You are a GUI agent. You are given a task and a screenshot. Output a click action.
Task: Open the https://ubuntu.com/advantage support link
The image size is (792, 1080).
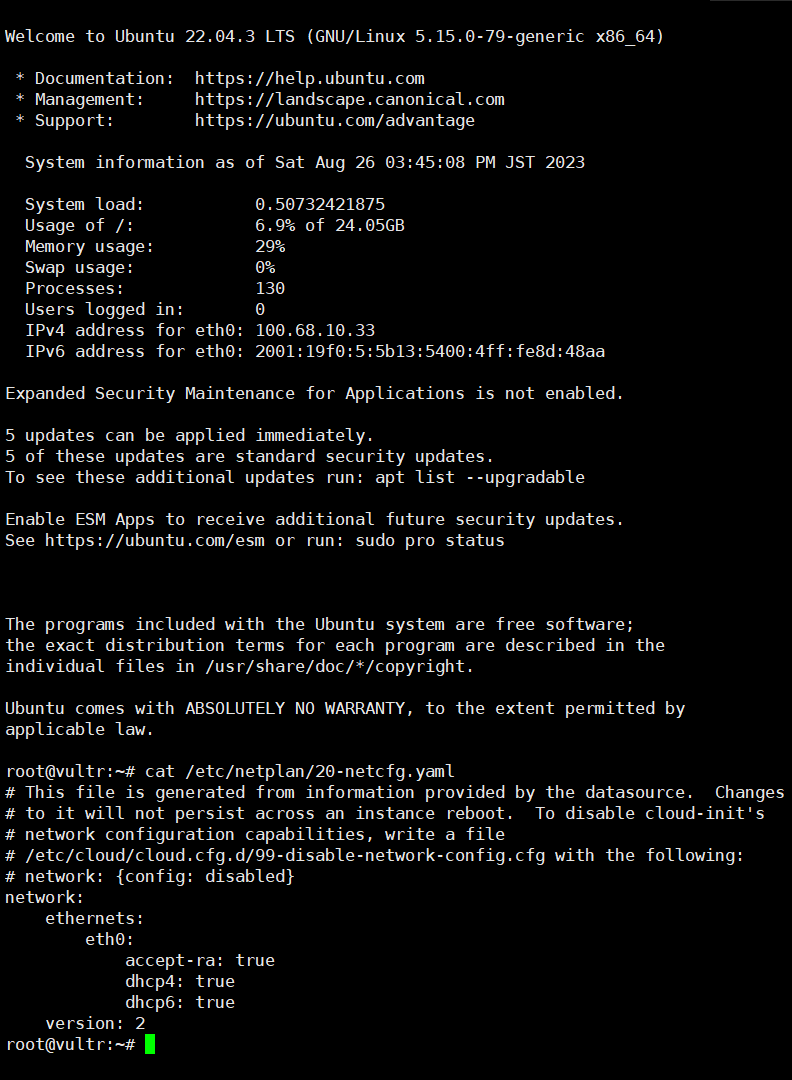334,121
